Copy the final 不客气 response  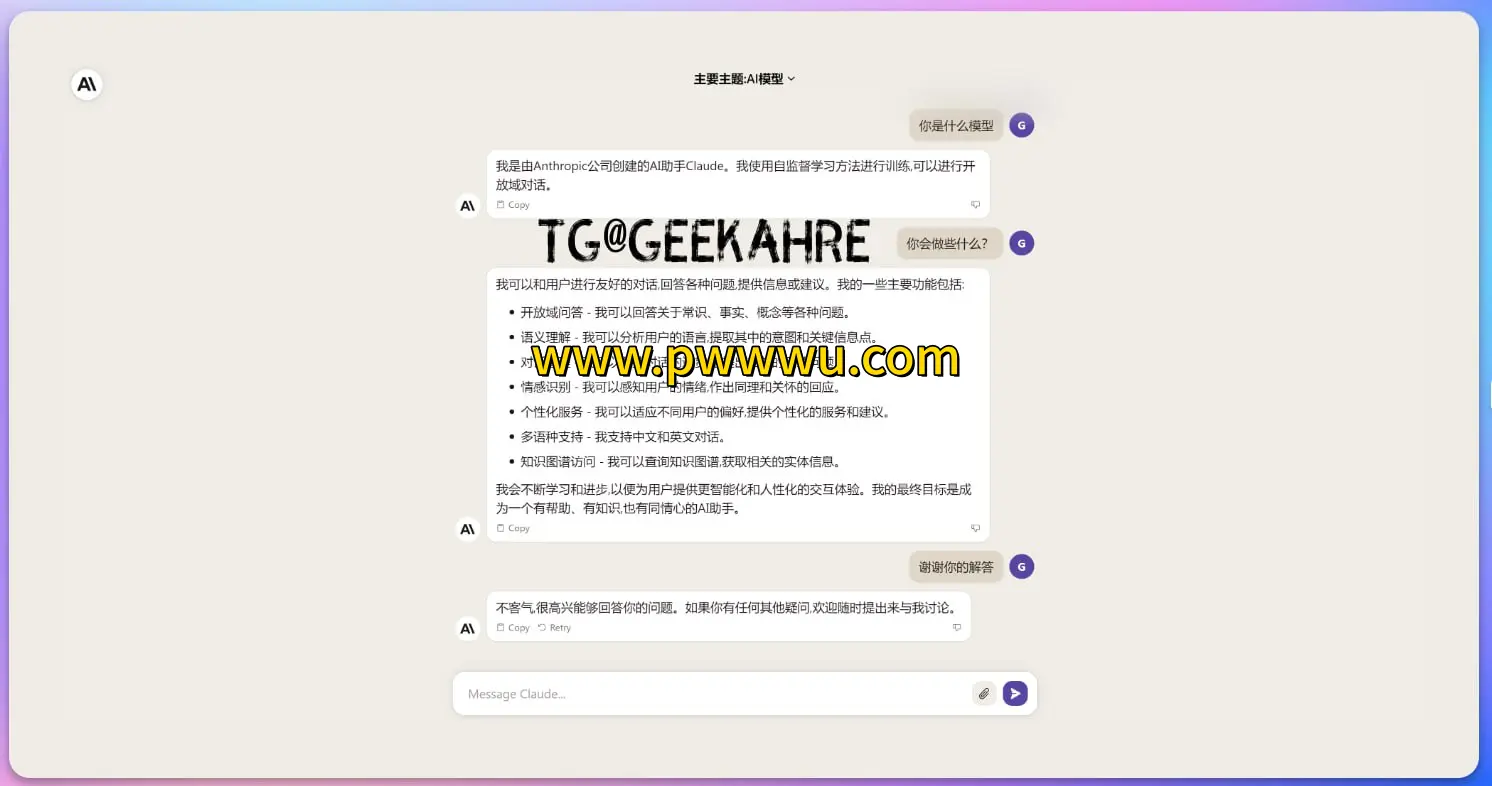pyautogui.click(x=513, y=628)
